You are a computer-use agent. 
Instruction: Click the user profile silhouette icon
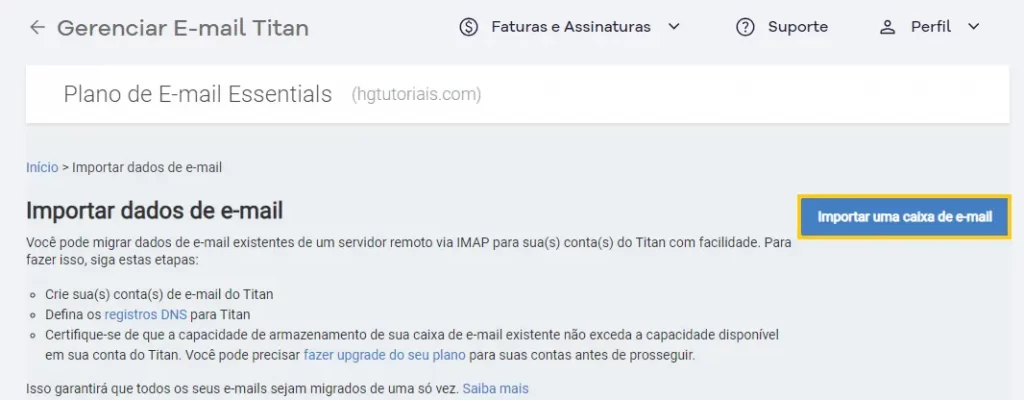(887, 27)
